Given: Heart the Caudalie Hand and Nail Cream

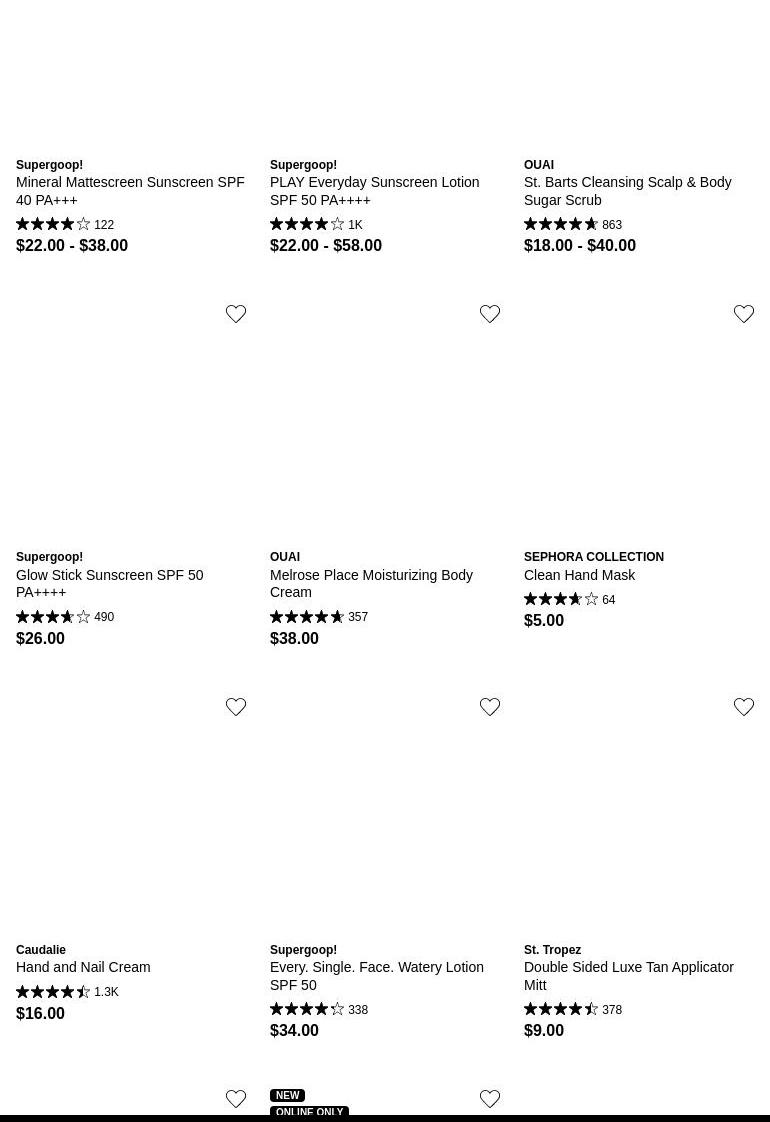Looking at the screenshot, I should coord(236,707).
